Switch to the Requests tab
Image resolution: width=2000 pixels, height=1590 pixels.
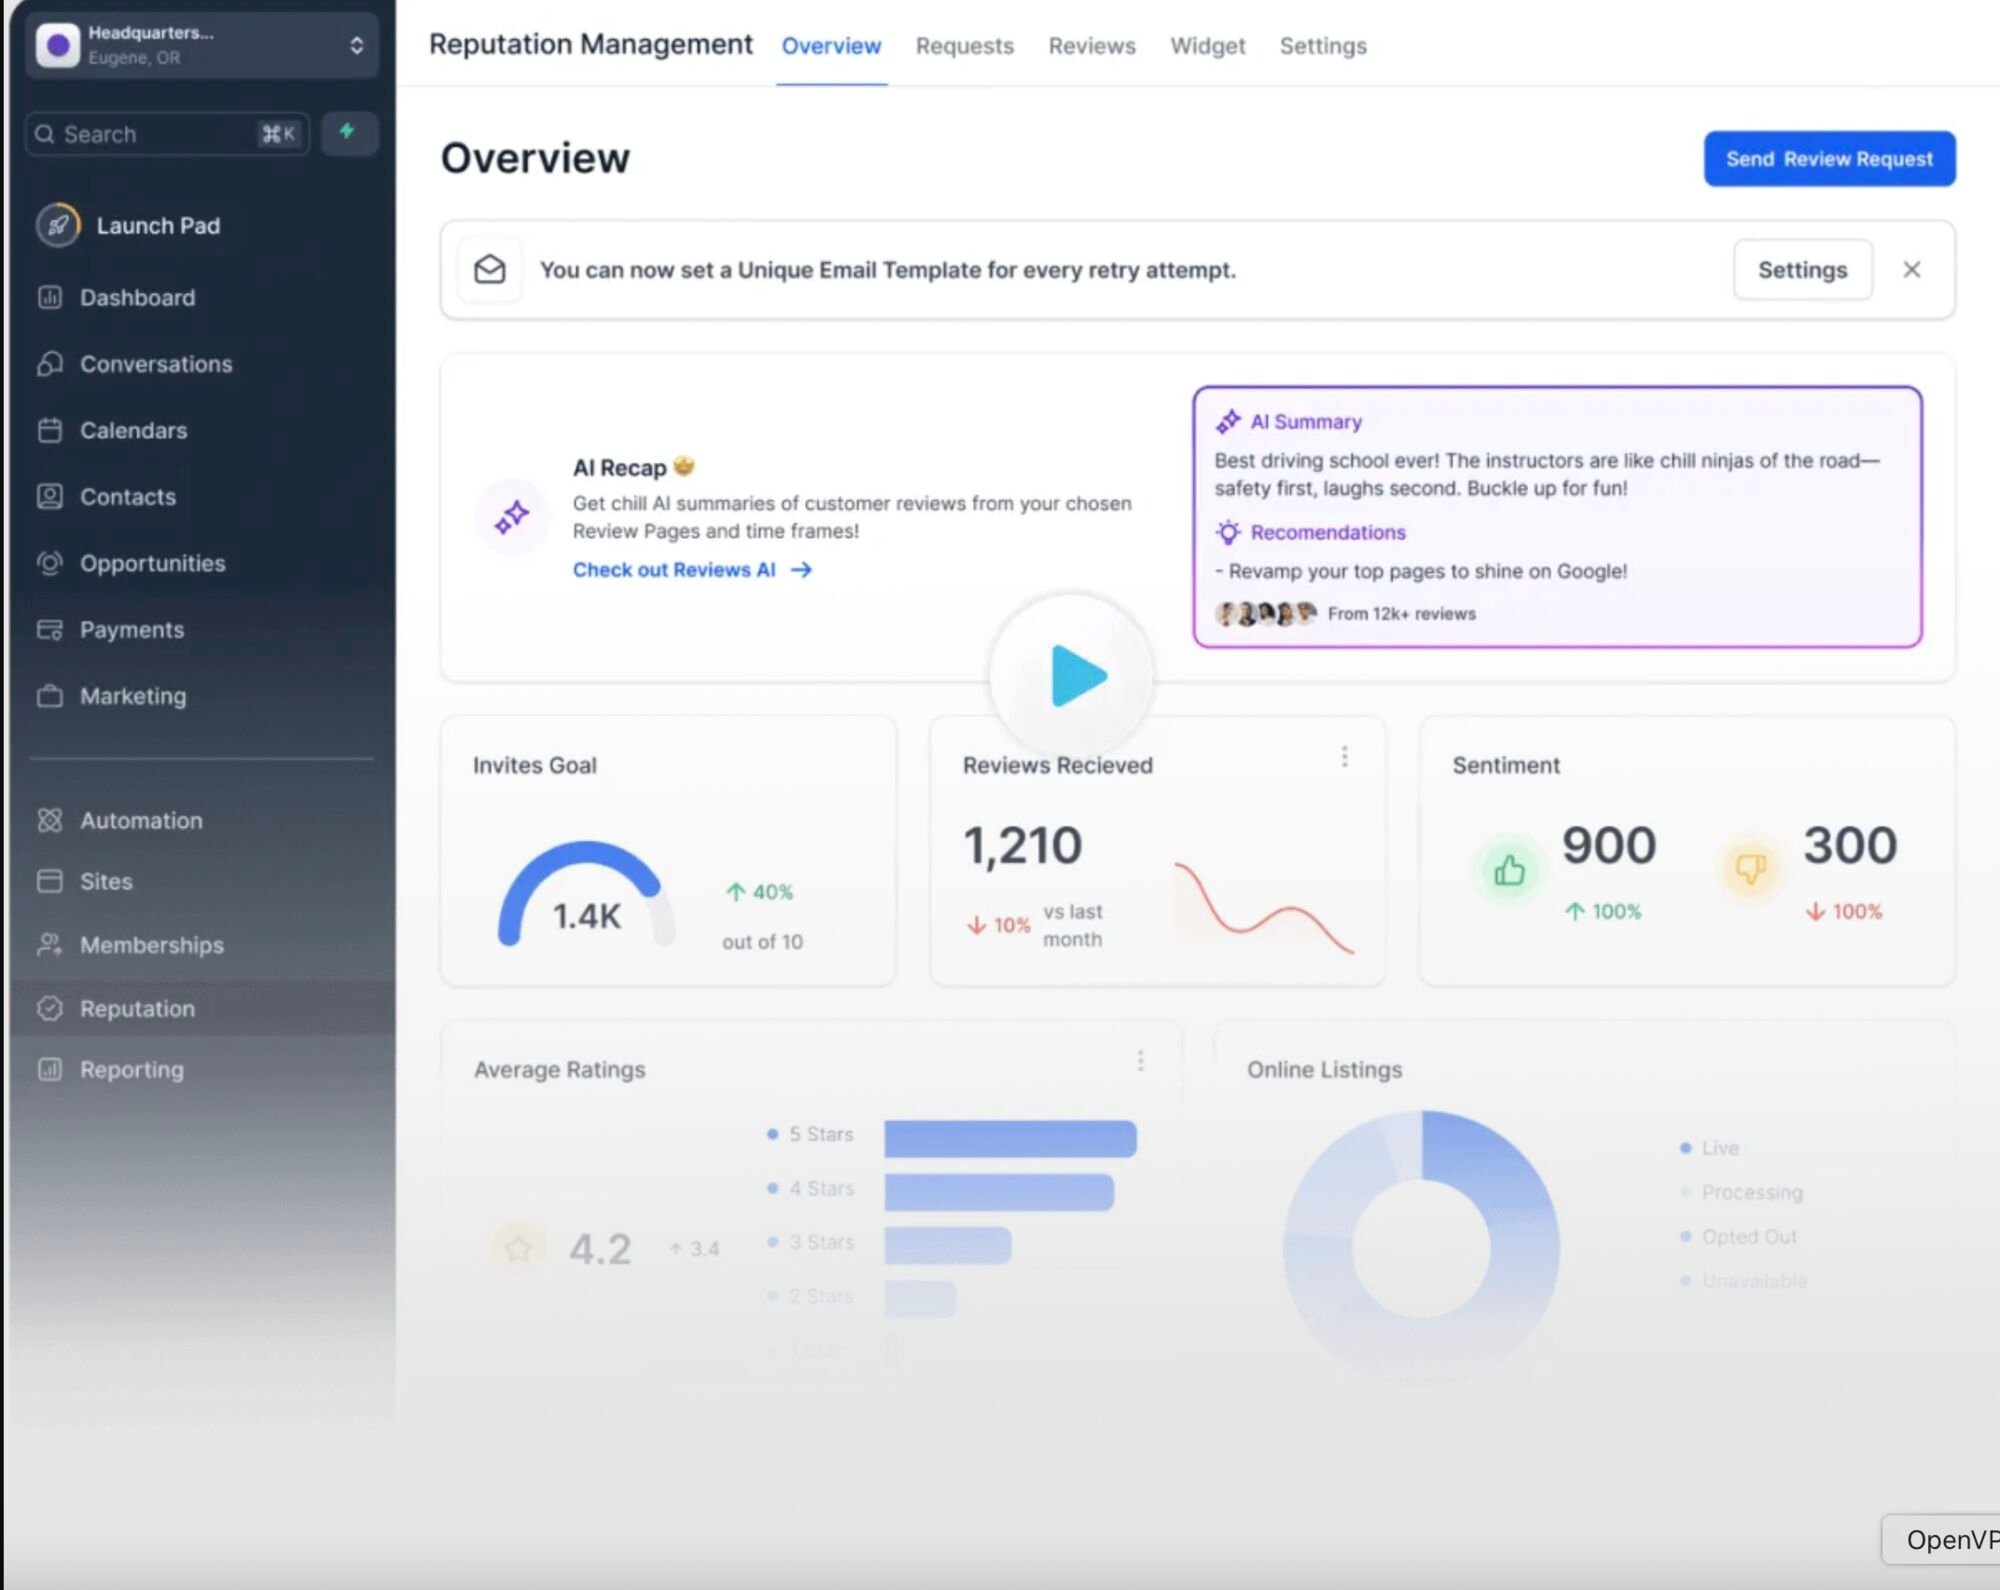964,46
